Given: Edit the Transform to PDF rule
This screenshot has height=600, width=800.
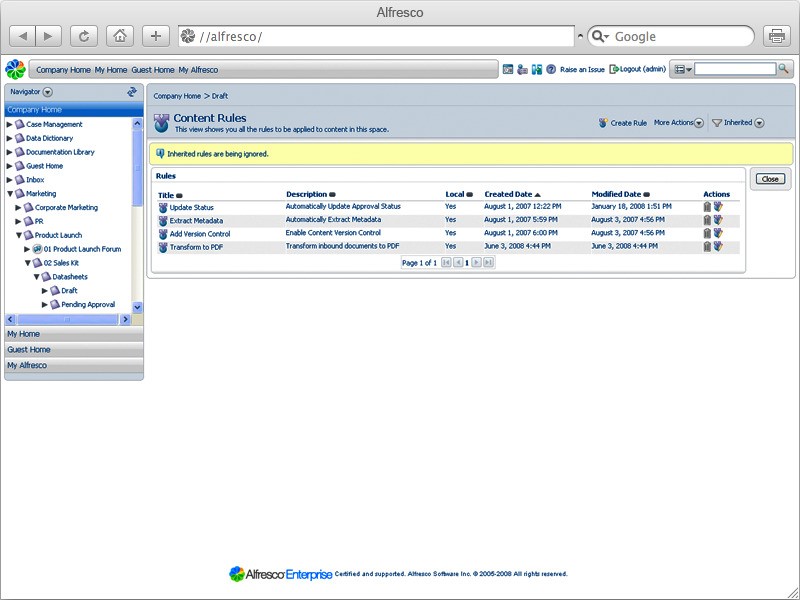Looking at the screenshot, I should pos(718,243).
